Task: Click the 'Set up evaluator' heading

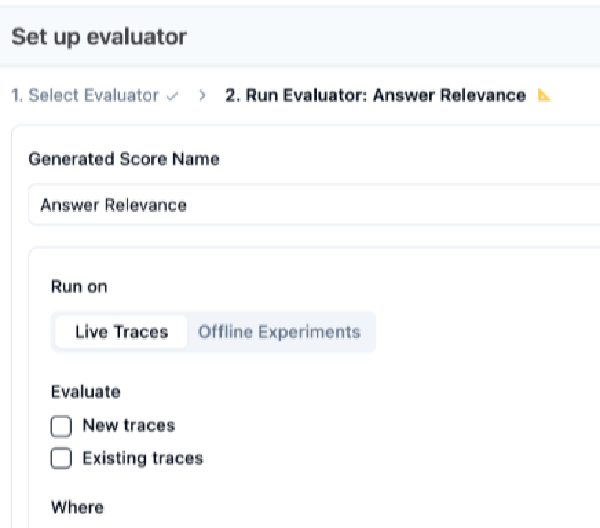Action: point(98,38)
